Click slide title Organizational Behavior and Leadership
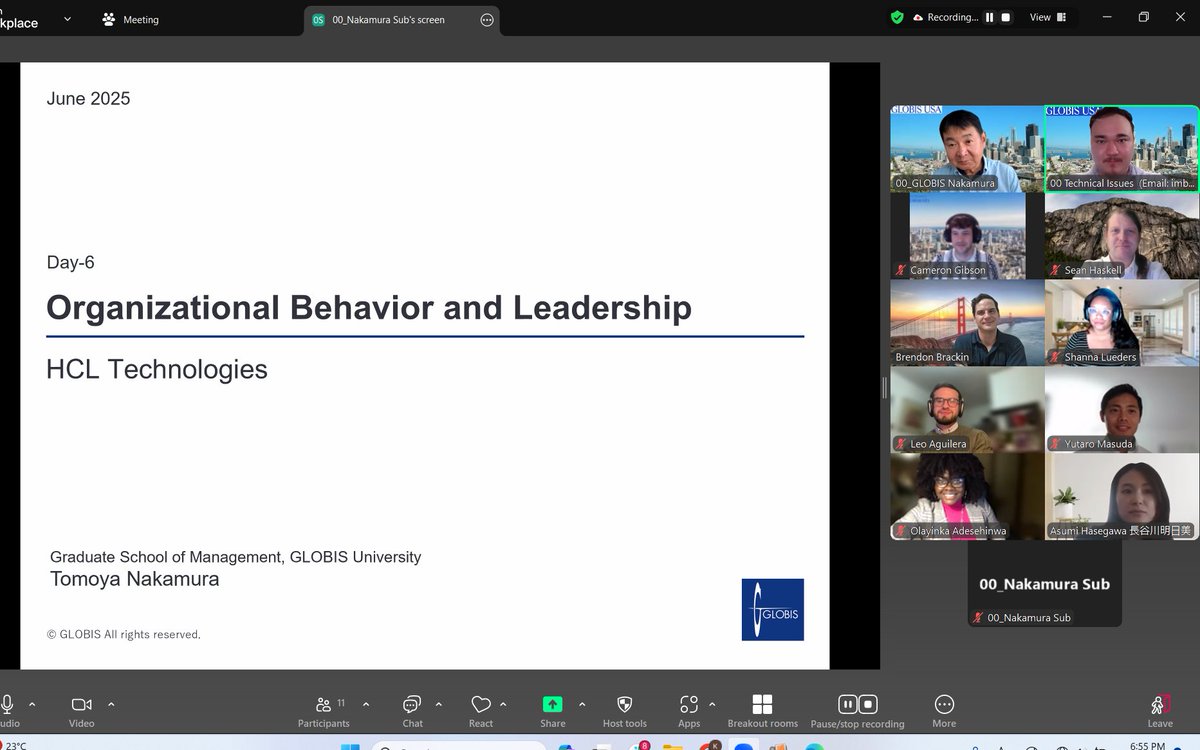 [369, 308]
